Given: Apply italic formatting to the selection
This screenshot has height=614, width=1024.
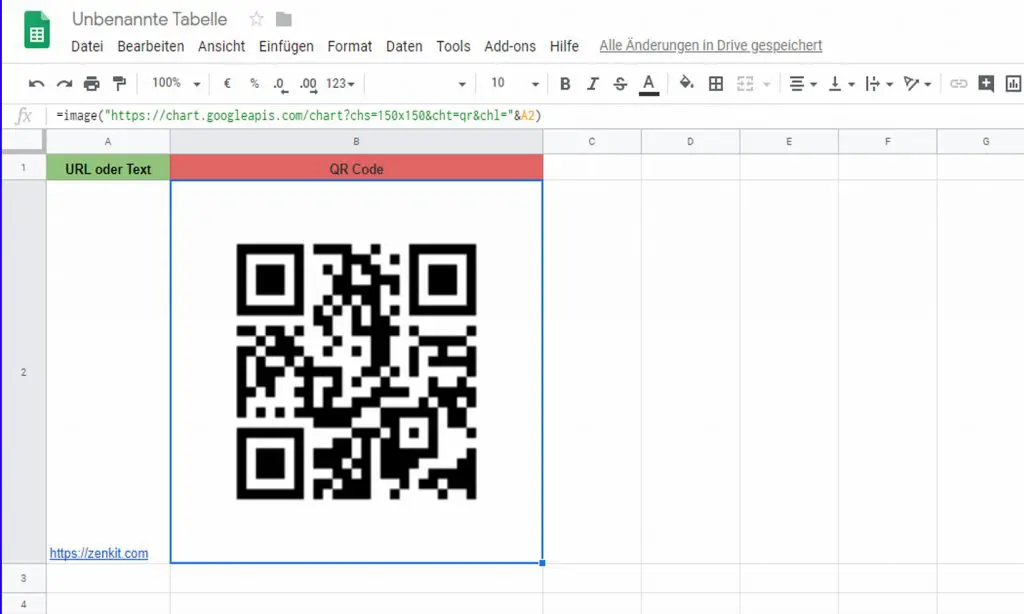Looking at the screenshot, I should coord(592,83).
